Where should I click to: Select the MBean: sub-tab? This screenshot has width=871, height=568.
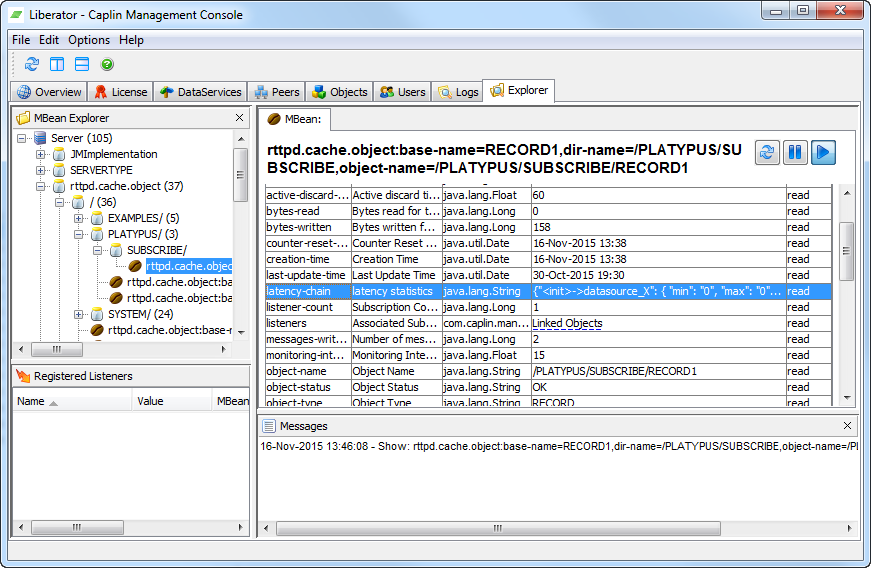[x=294, y=119]
